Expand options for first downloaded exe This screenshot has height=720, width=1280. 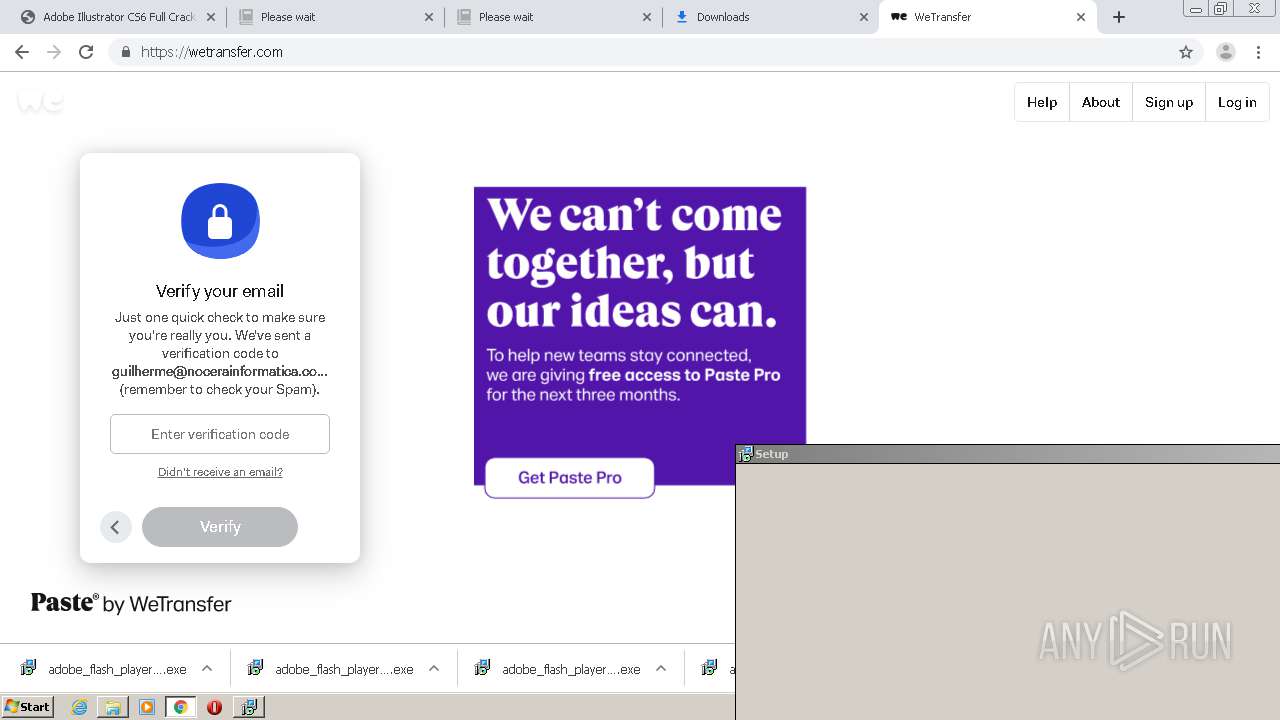click(207, 669)
